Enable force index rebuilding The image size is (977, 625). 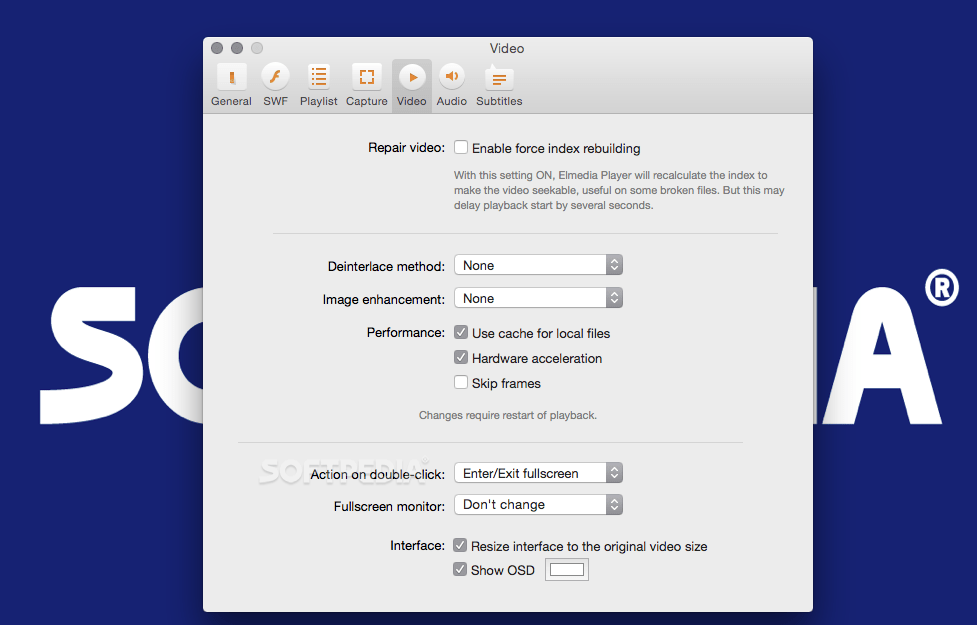pos(460,147)
